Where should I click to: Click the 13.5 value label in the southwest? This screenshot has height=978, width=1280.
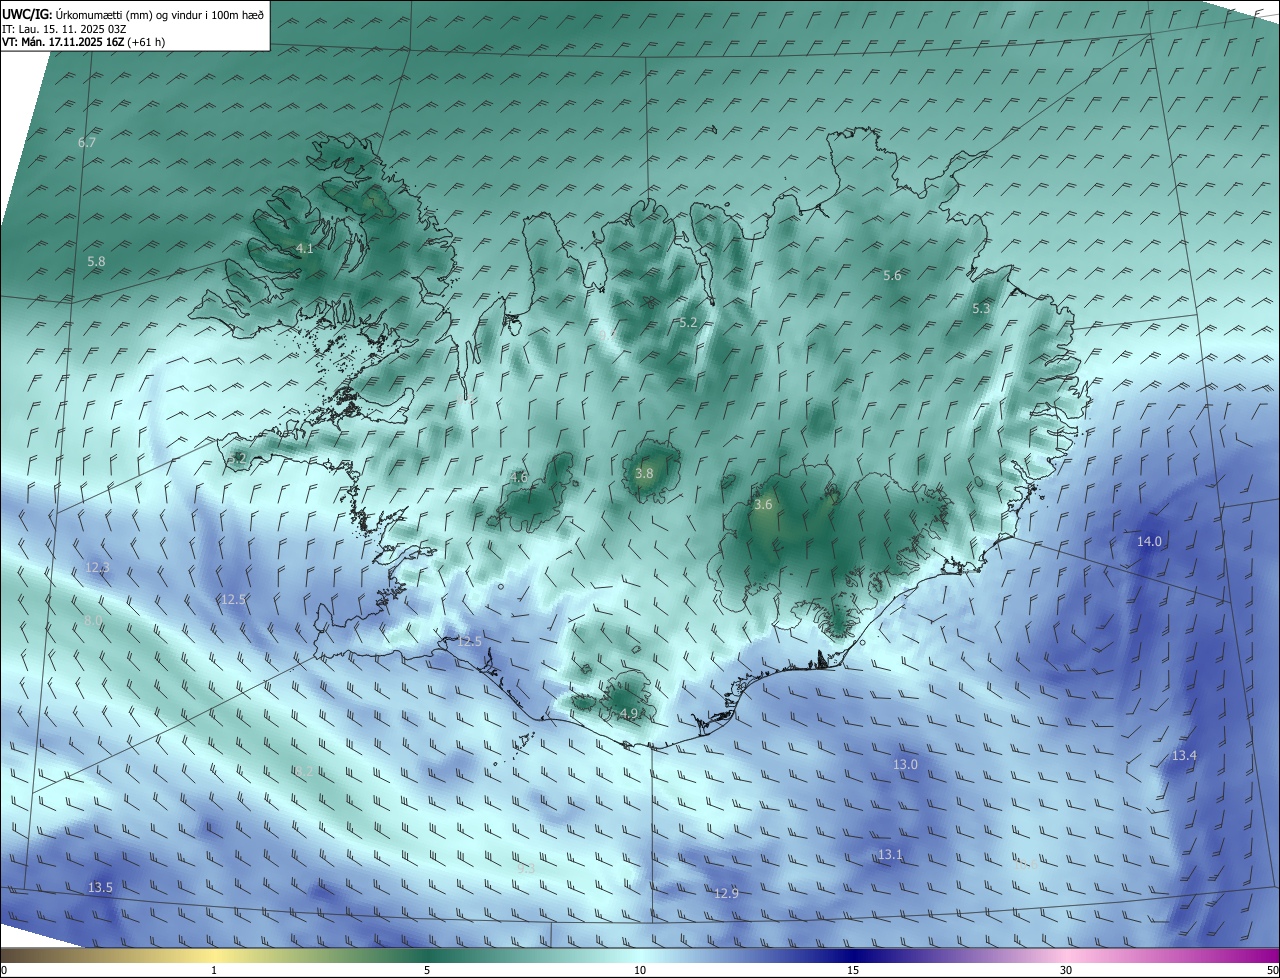(x=100, y=888)
